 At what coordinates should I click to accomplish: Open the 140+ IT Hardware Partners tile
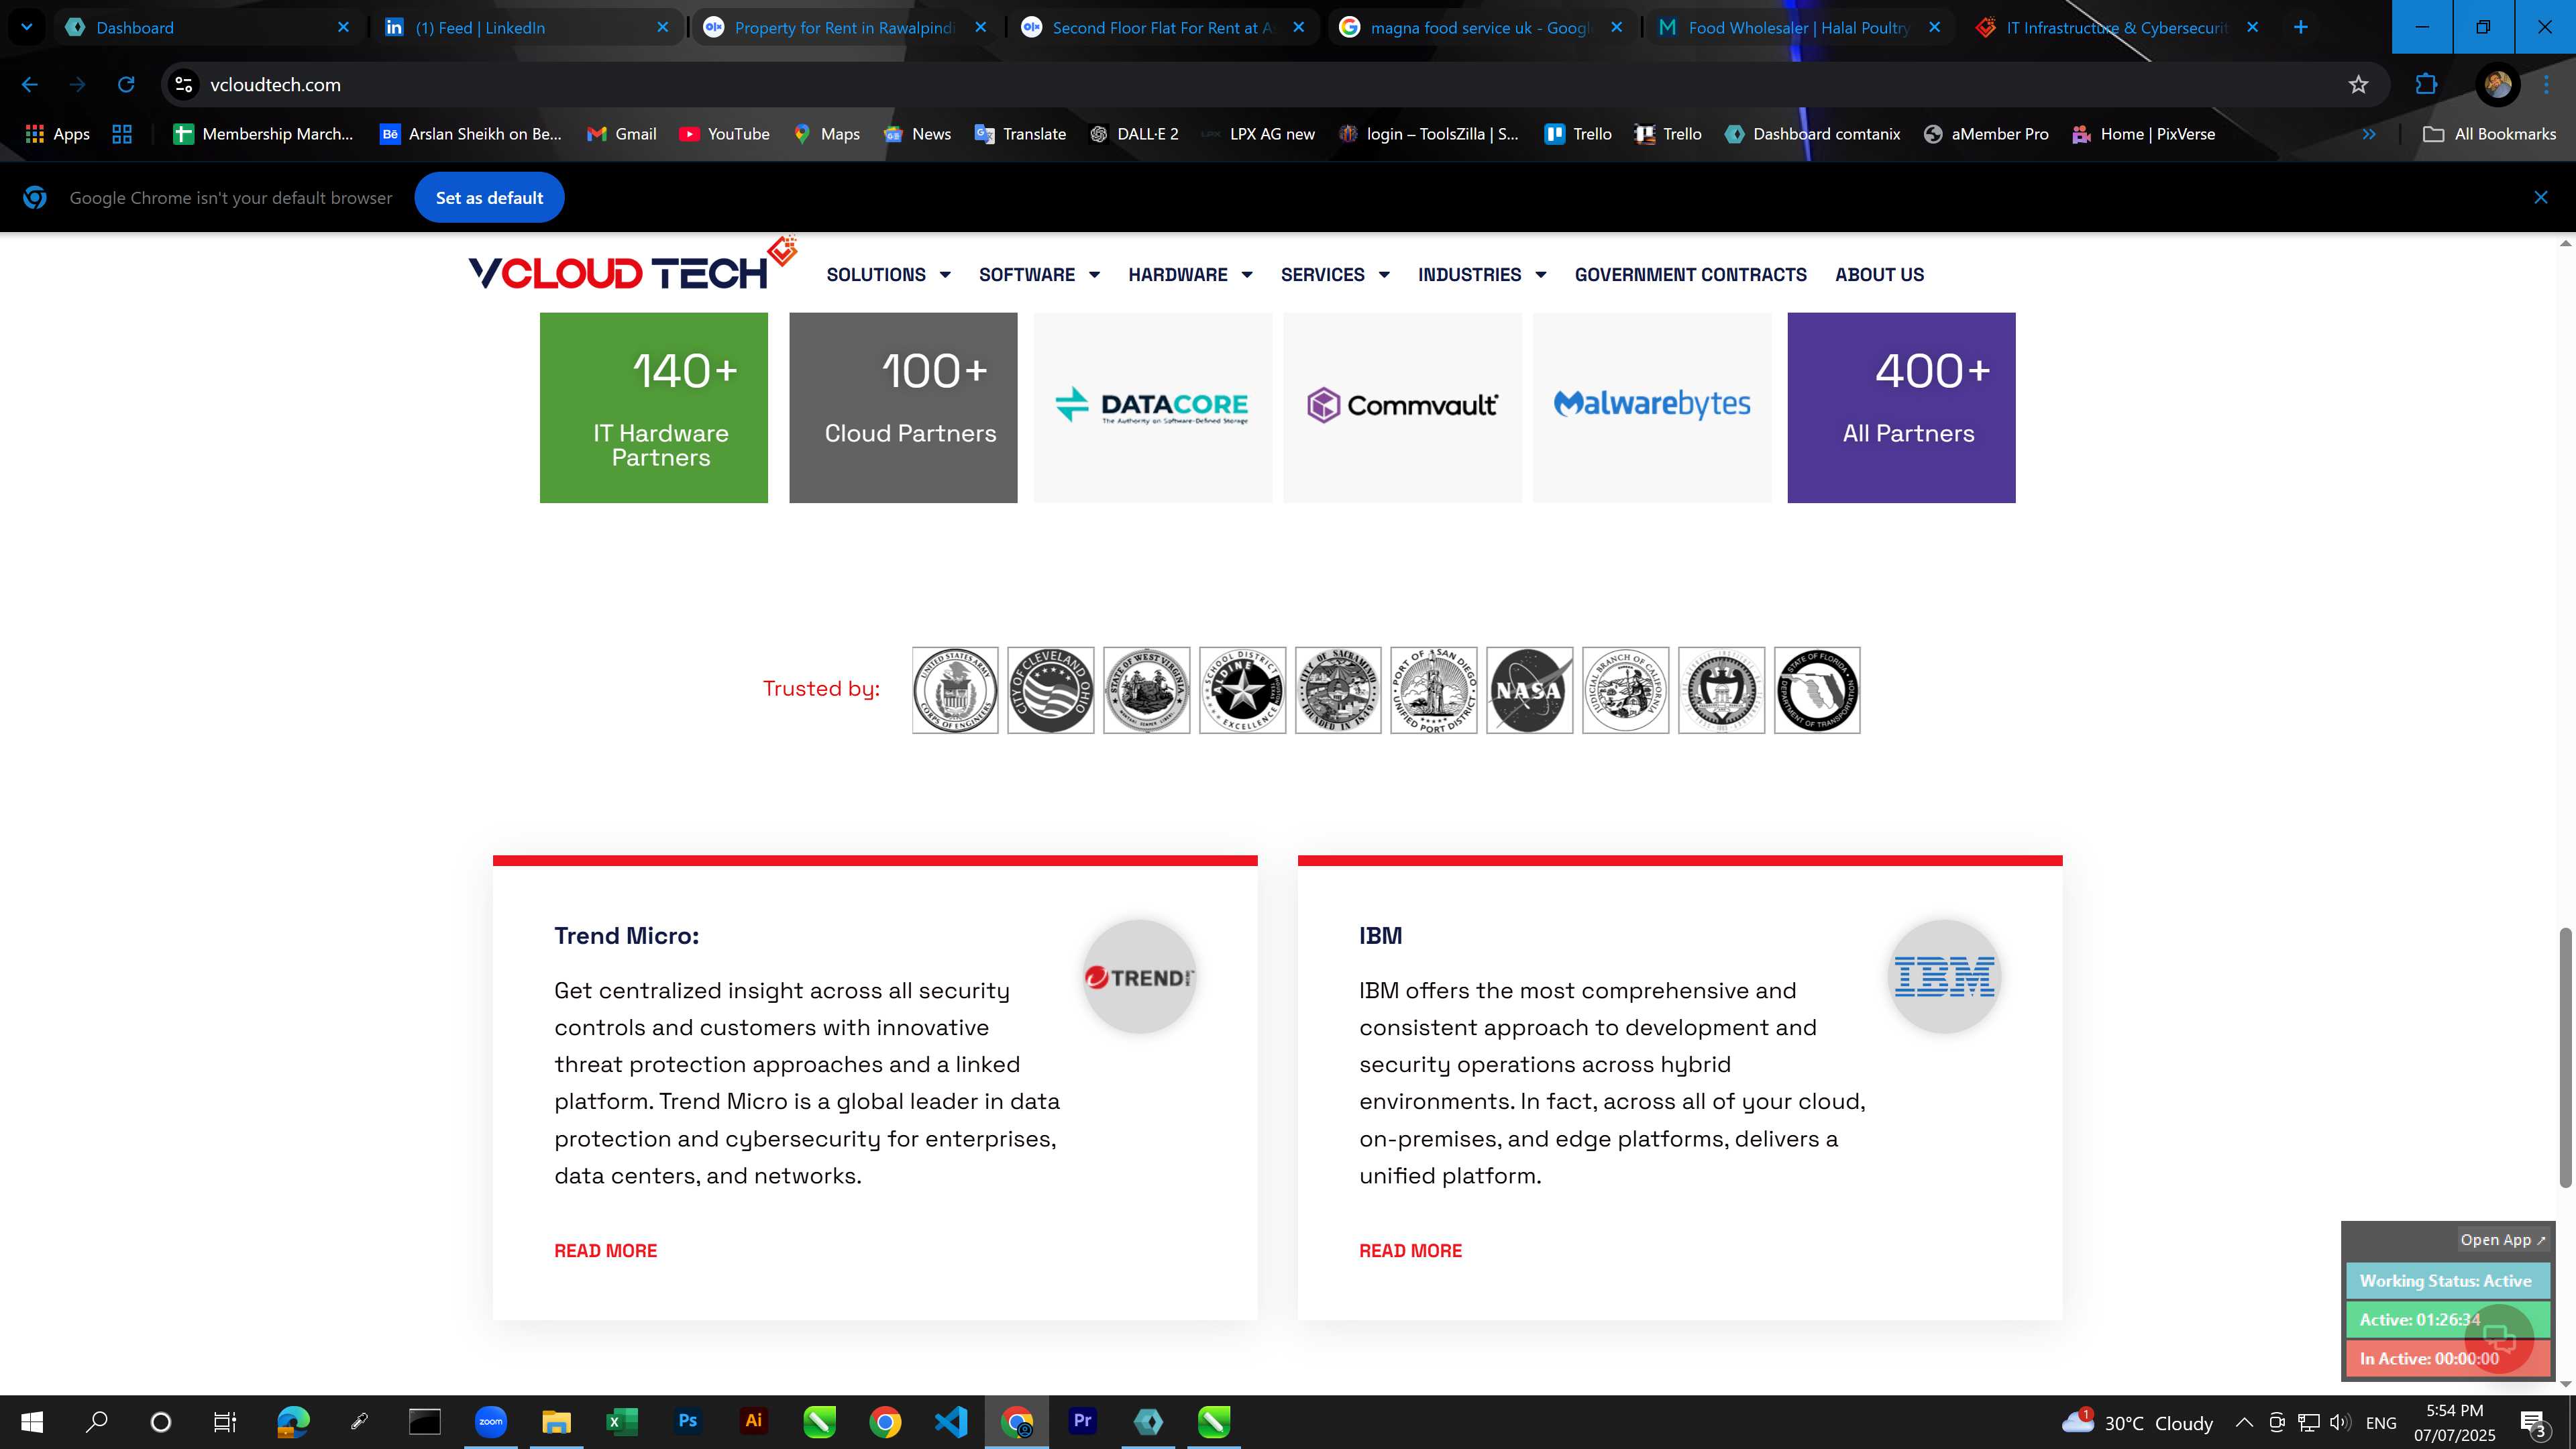(x=654, y=407)
